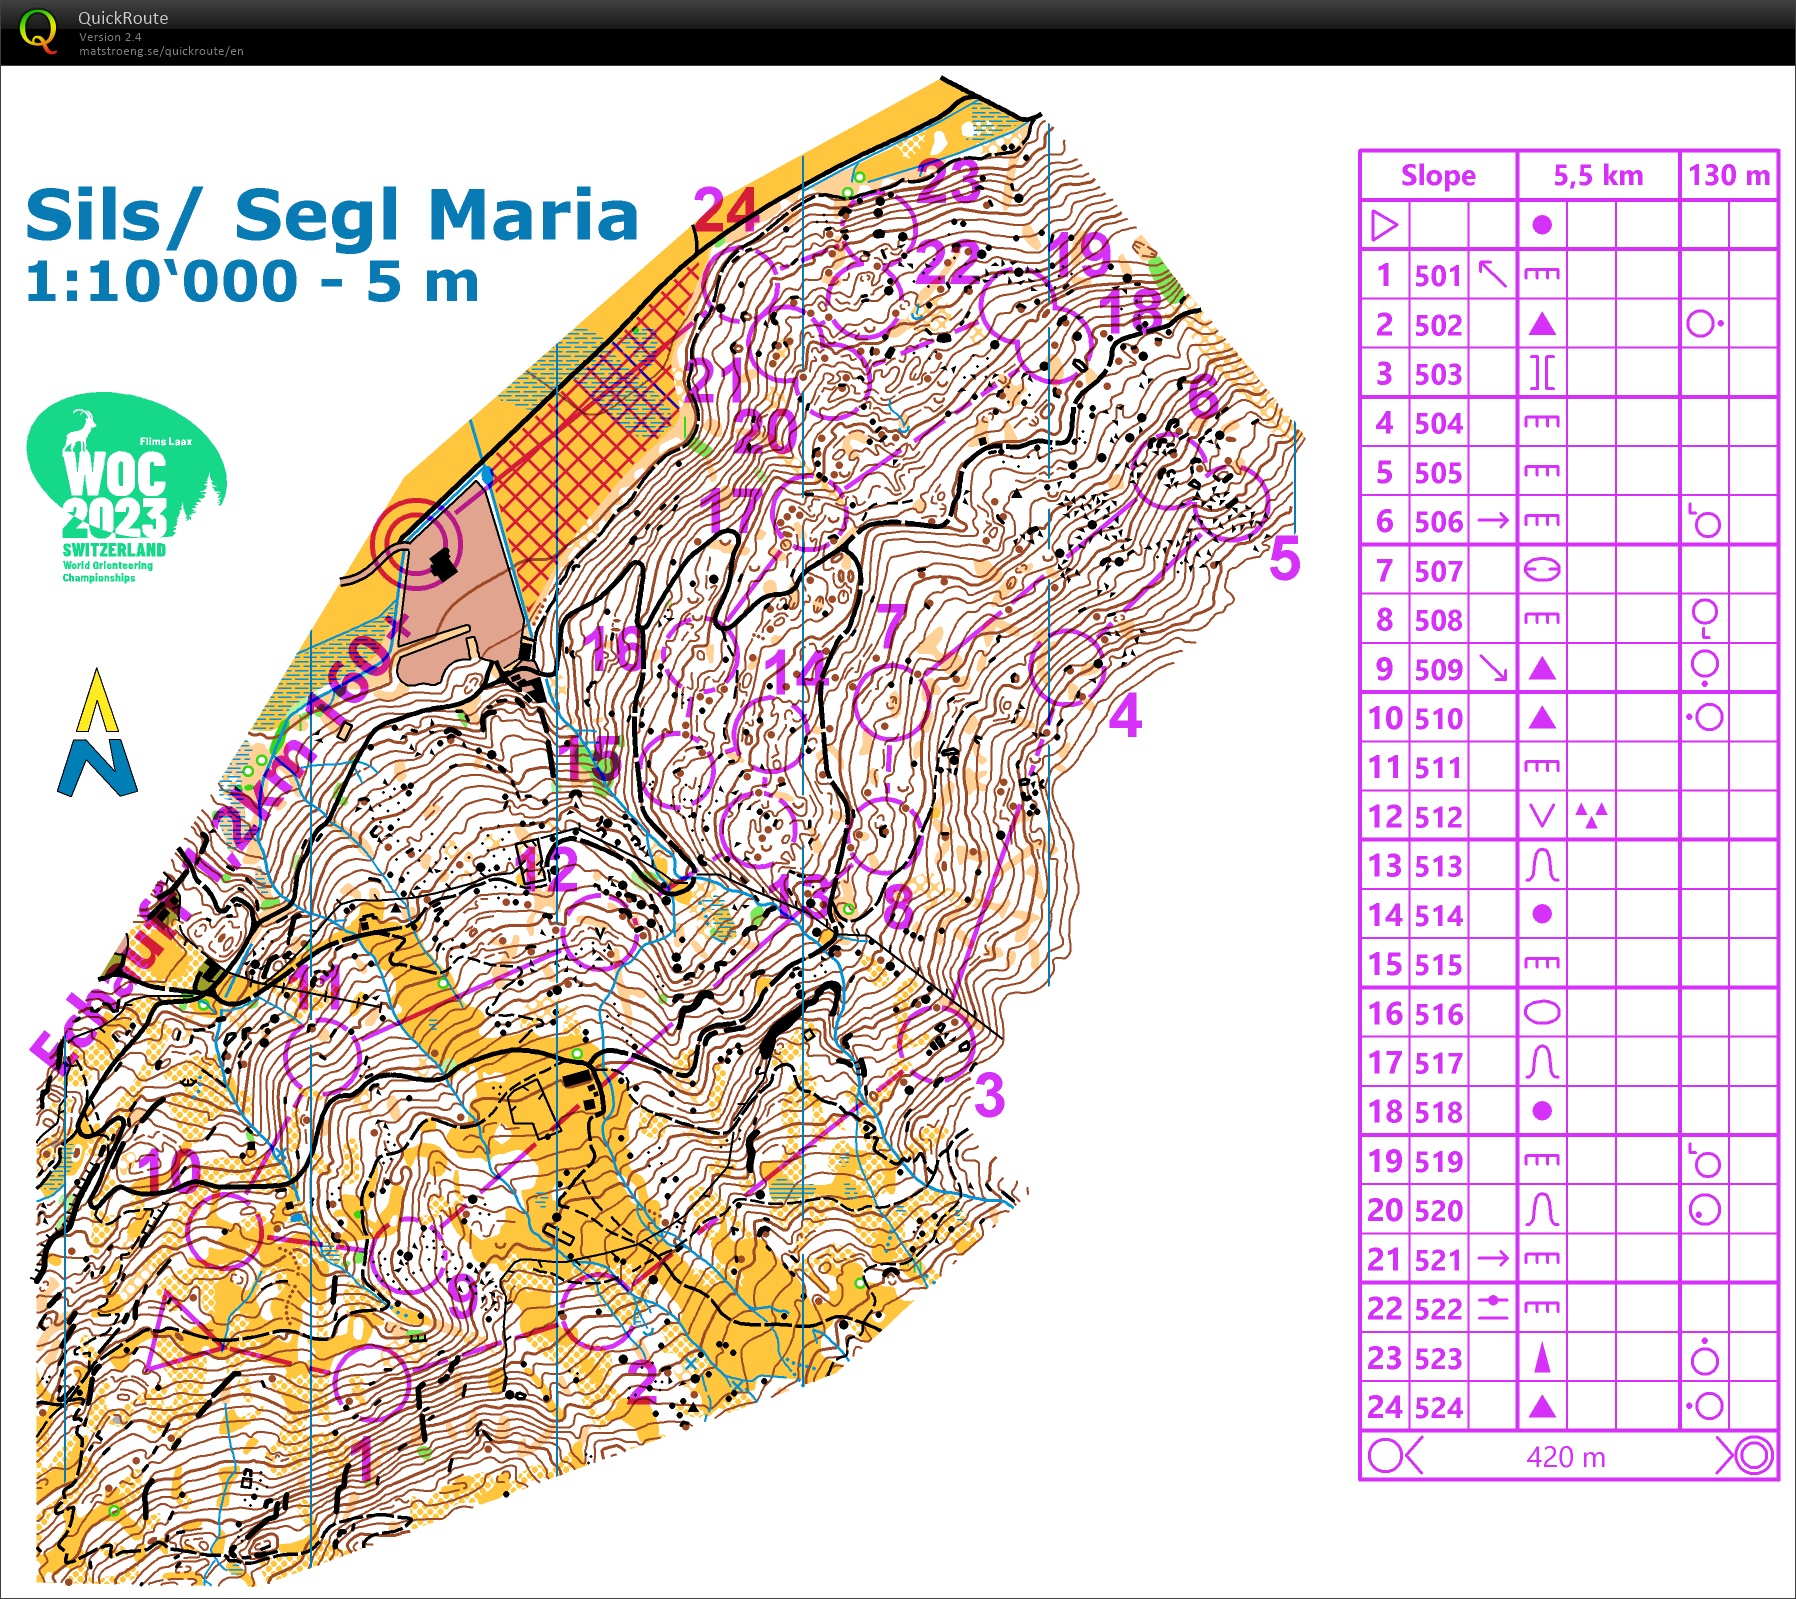This screenshot has height=1599, width=1796.
Task: Click the dot symbol in row 518
Action: tap(1542, 1111)
